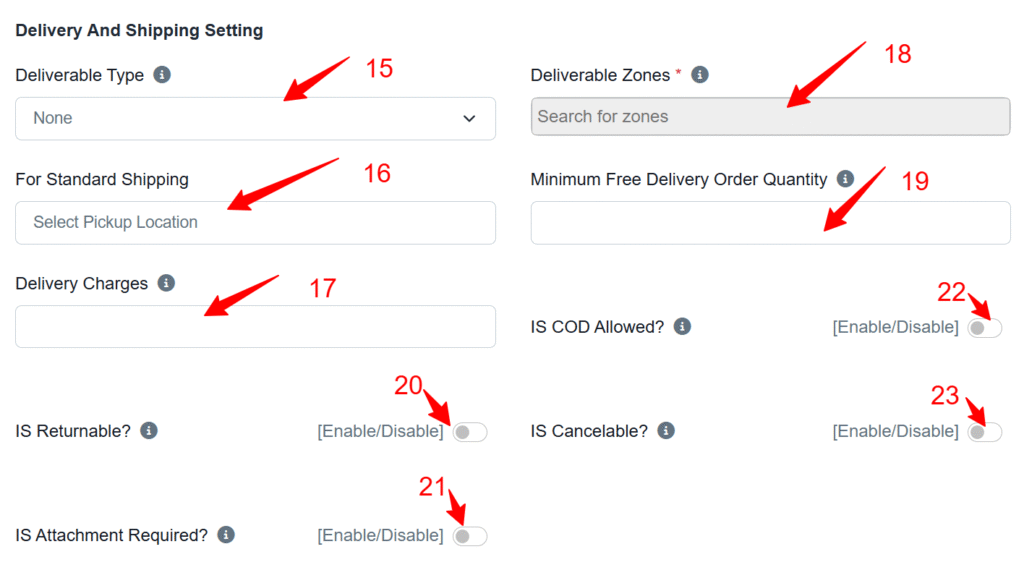
Task: Click Minimum Free Delivery Order Quantity input
Action: click(770, 222)
